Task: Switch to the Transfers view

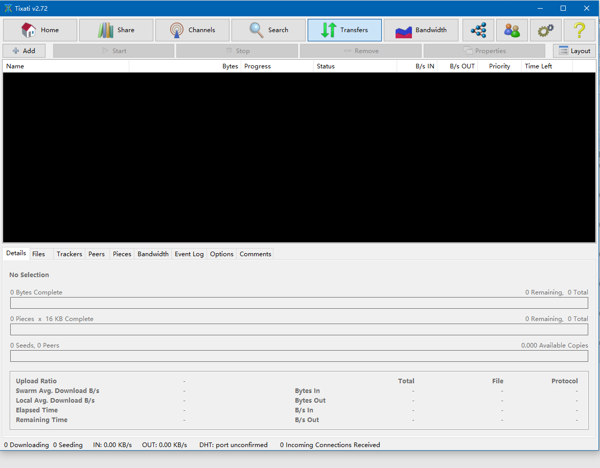Action: coord(344,30)
